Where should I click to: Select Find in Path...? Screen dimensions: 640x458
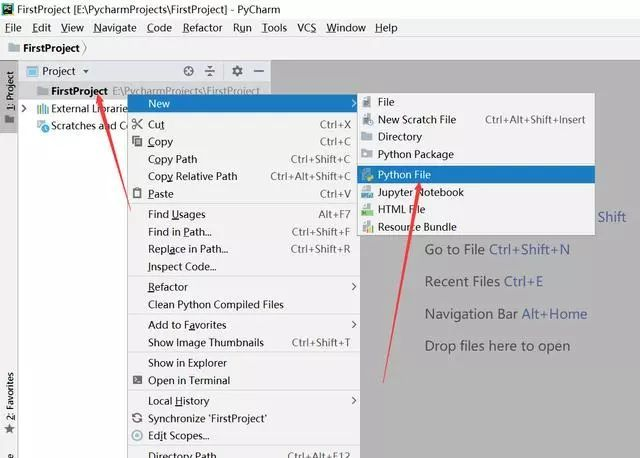(x=244, y=232)
